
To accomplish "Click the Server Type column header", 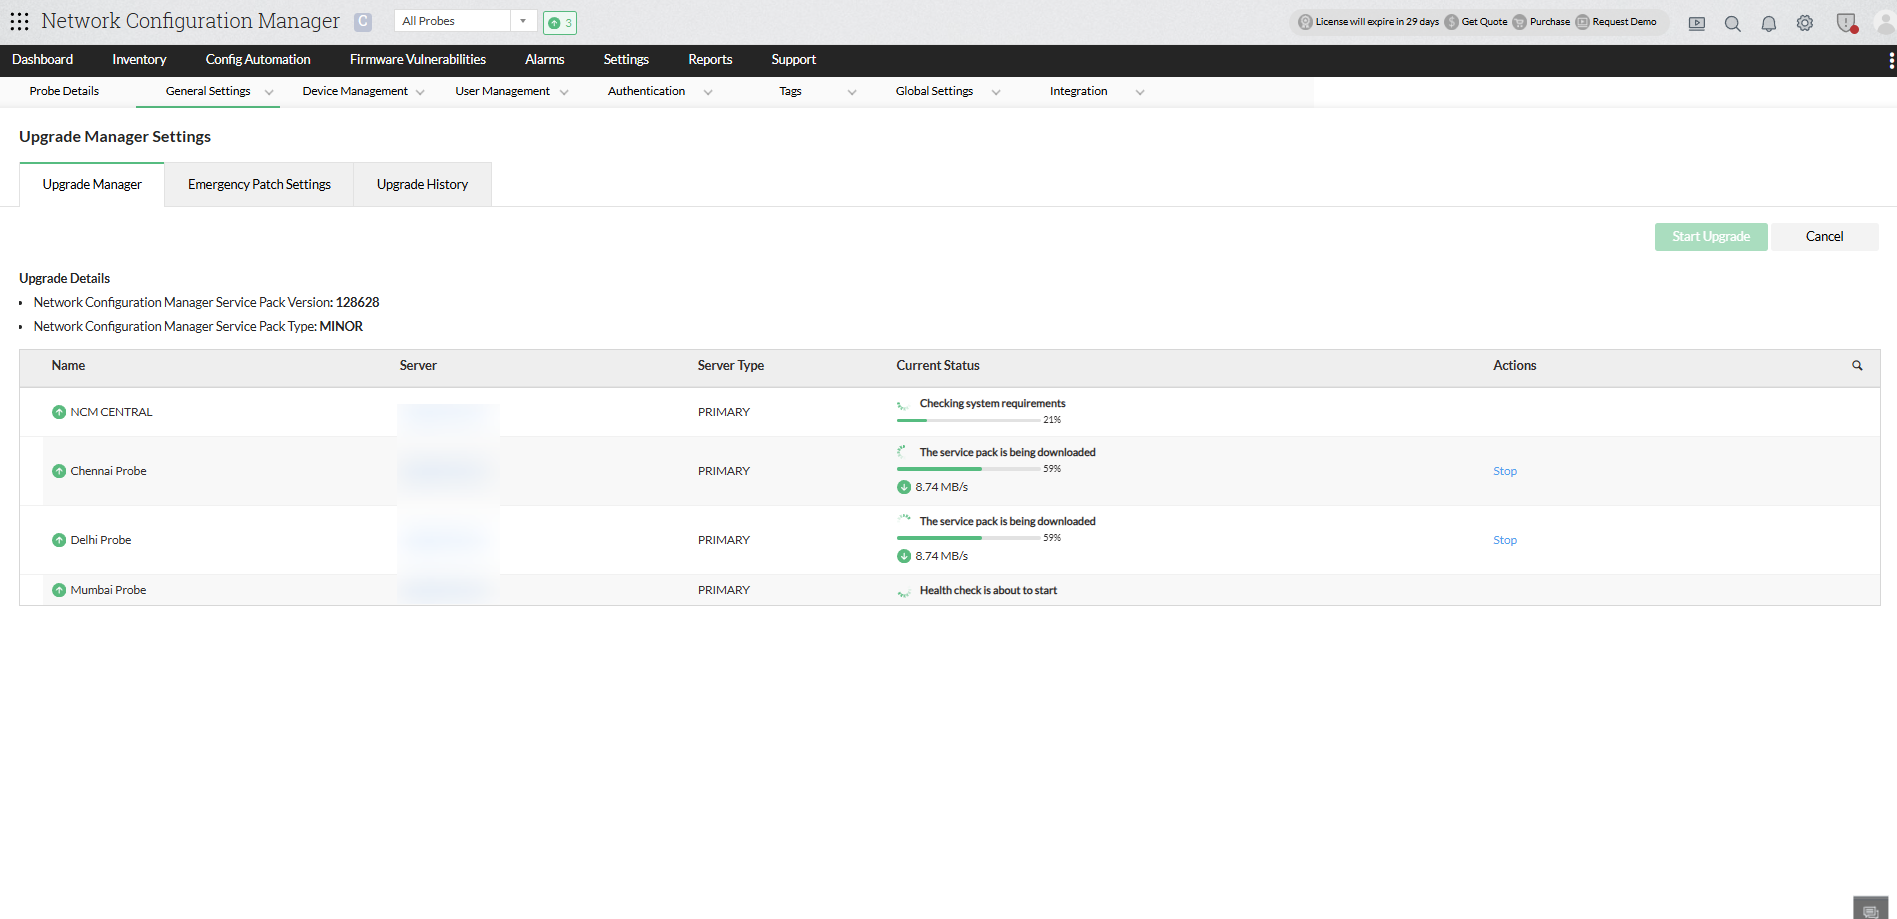I will [731, 366].
